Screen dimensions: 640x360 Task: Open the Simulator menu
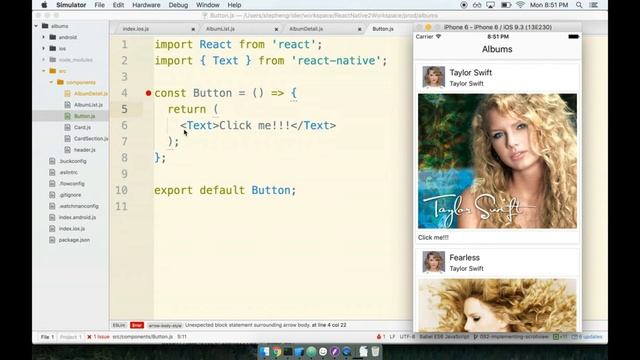71,5
